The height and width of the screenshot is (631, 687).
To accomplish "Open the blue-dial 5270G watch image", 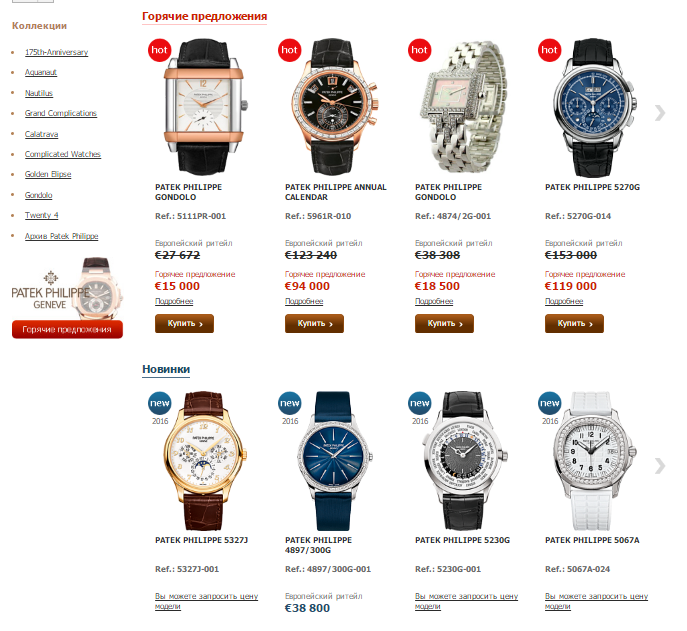I will click(594, 107).
